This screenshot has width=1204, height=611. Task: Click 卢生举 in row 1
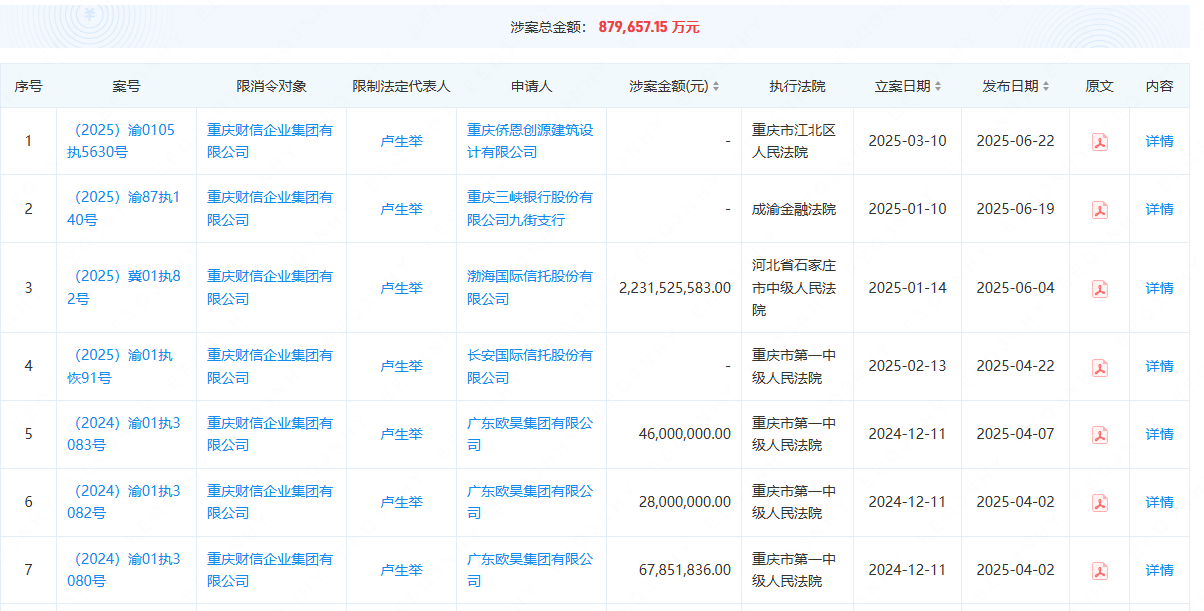coord(402,141)
